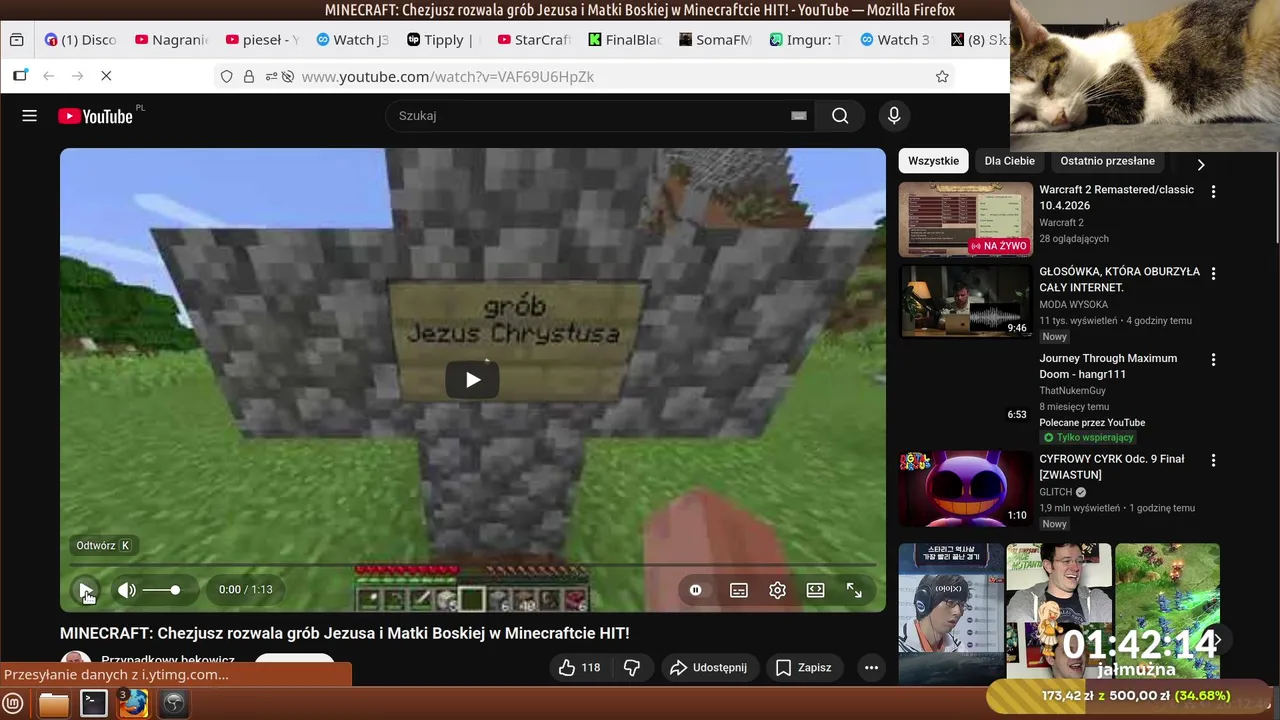The height and width of the screenshot is (720, 1280).
Task: Mute the video using the speaker icon
Action: tap(126, 590)
